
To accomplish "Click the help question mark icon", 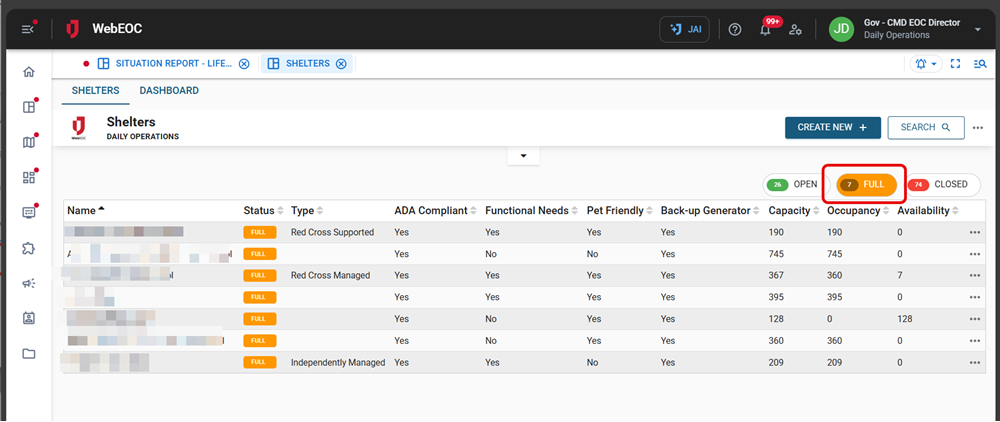I will [x=735, y=29].
